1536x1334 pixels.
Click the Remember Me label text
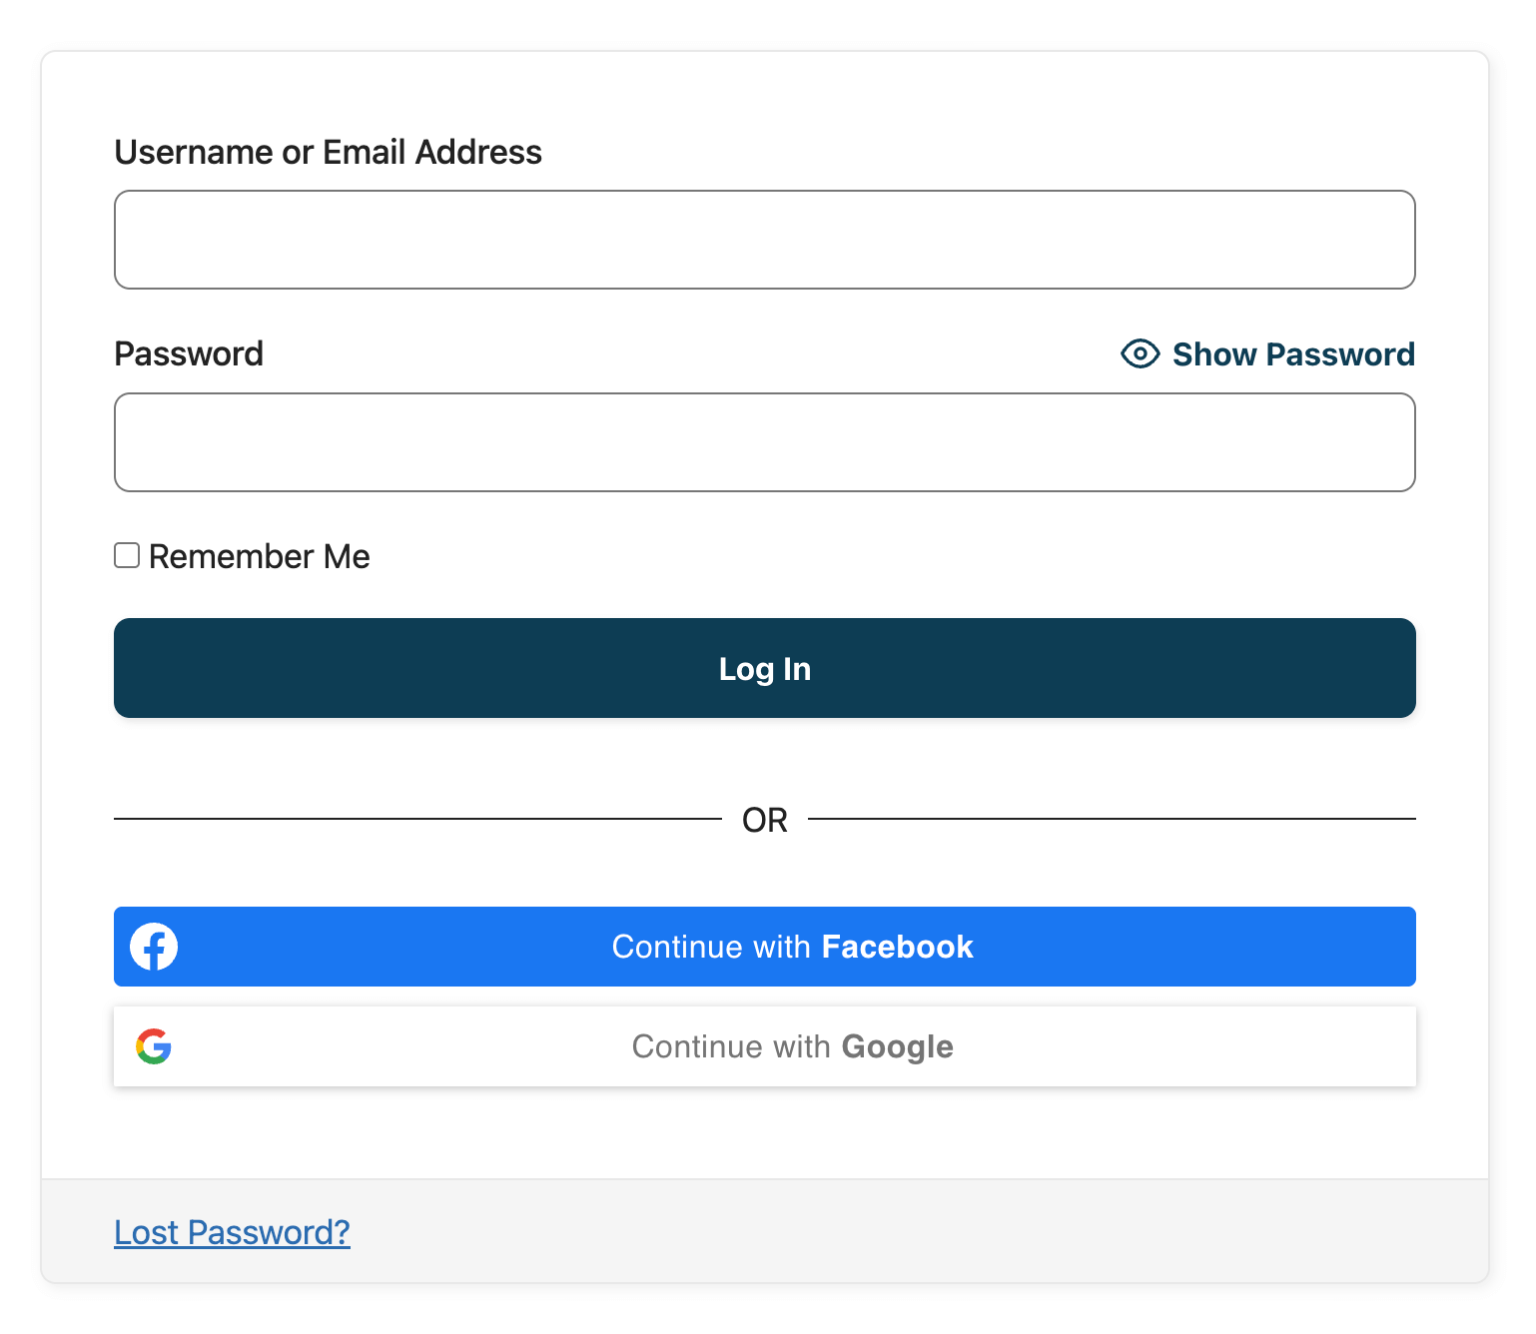[258, 555]
